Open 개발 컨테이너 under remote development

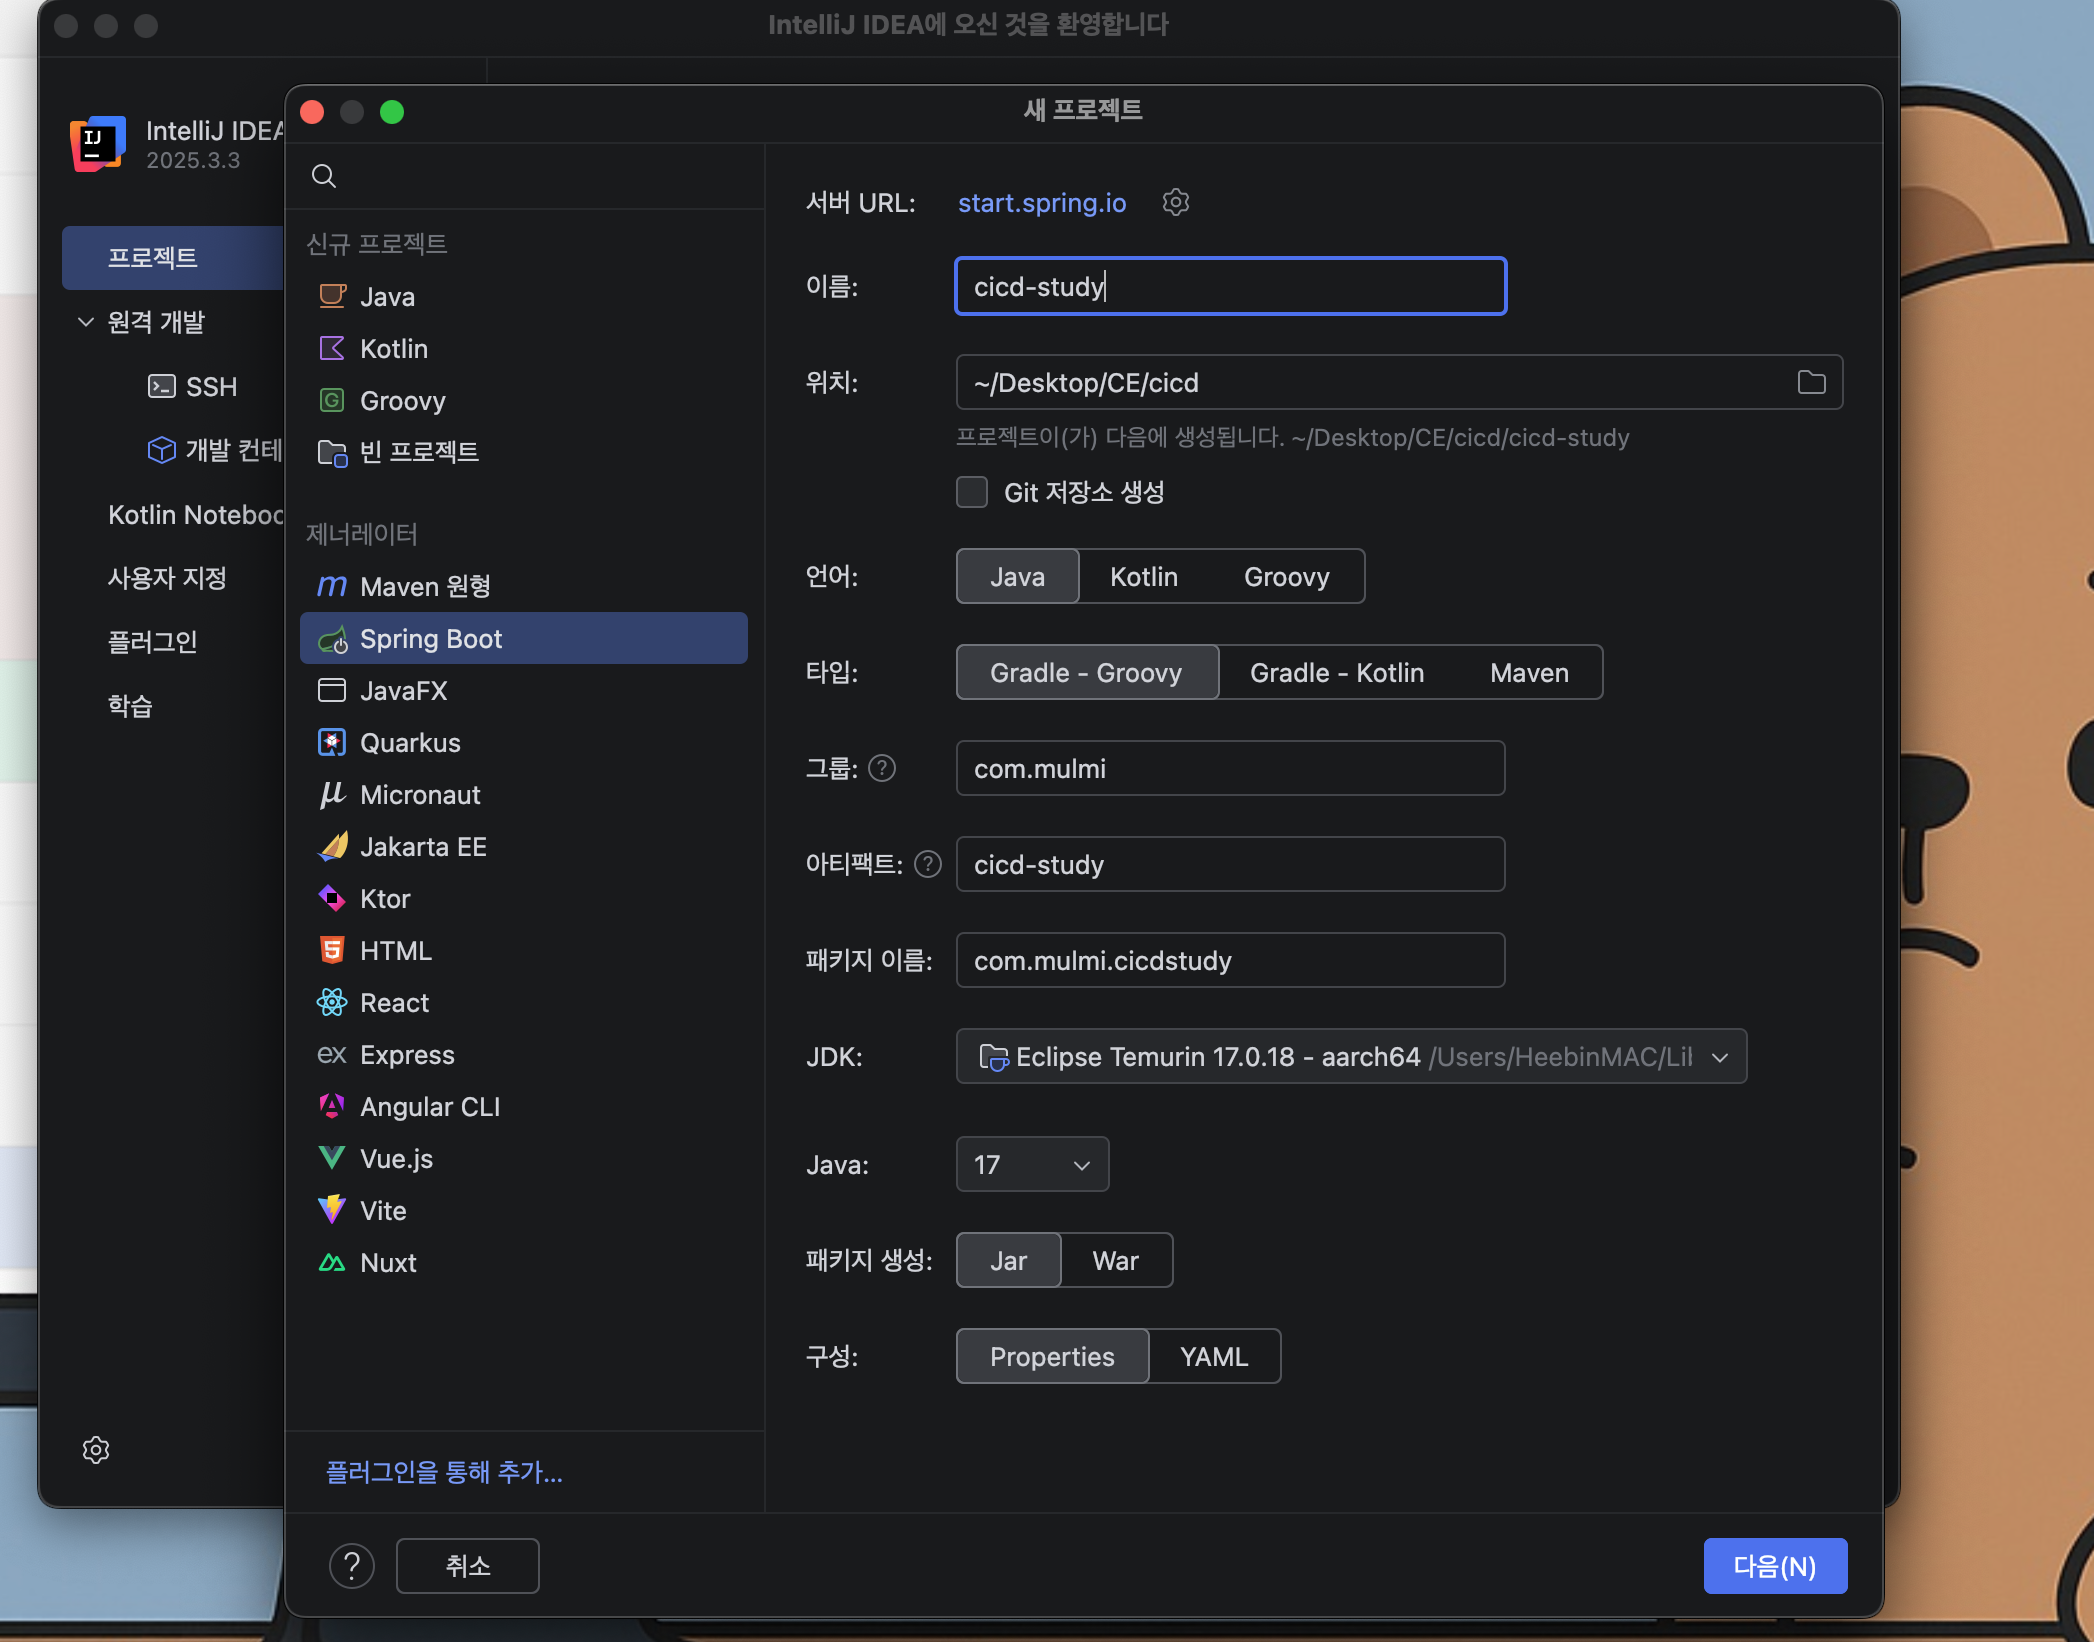click(215, 450)
